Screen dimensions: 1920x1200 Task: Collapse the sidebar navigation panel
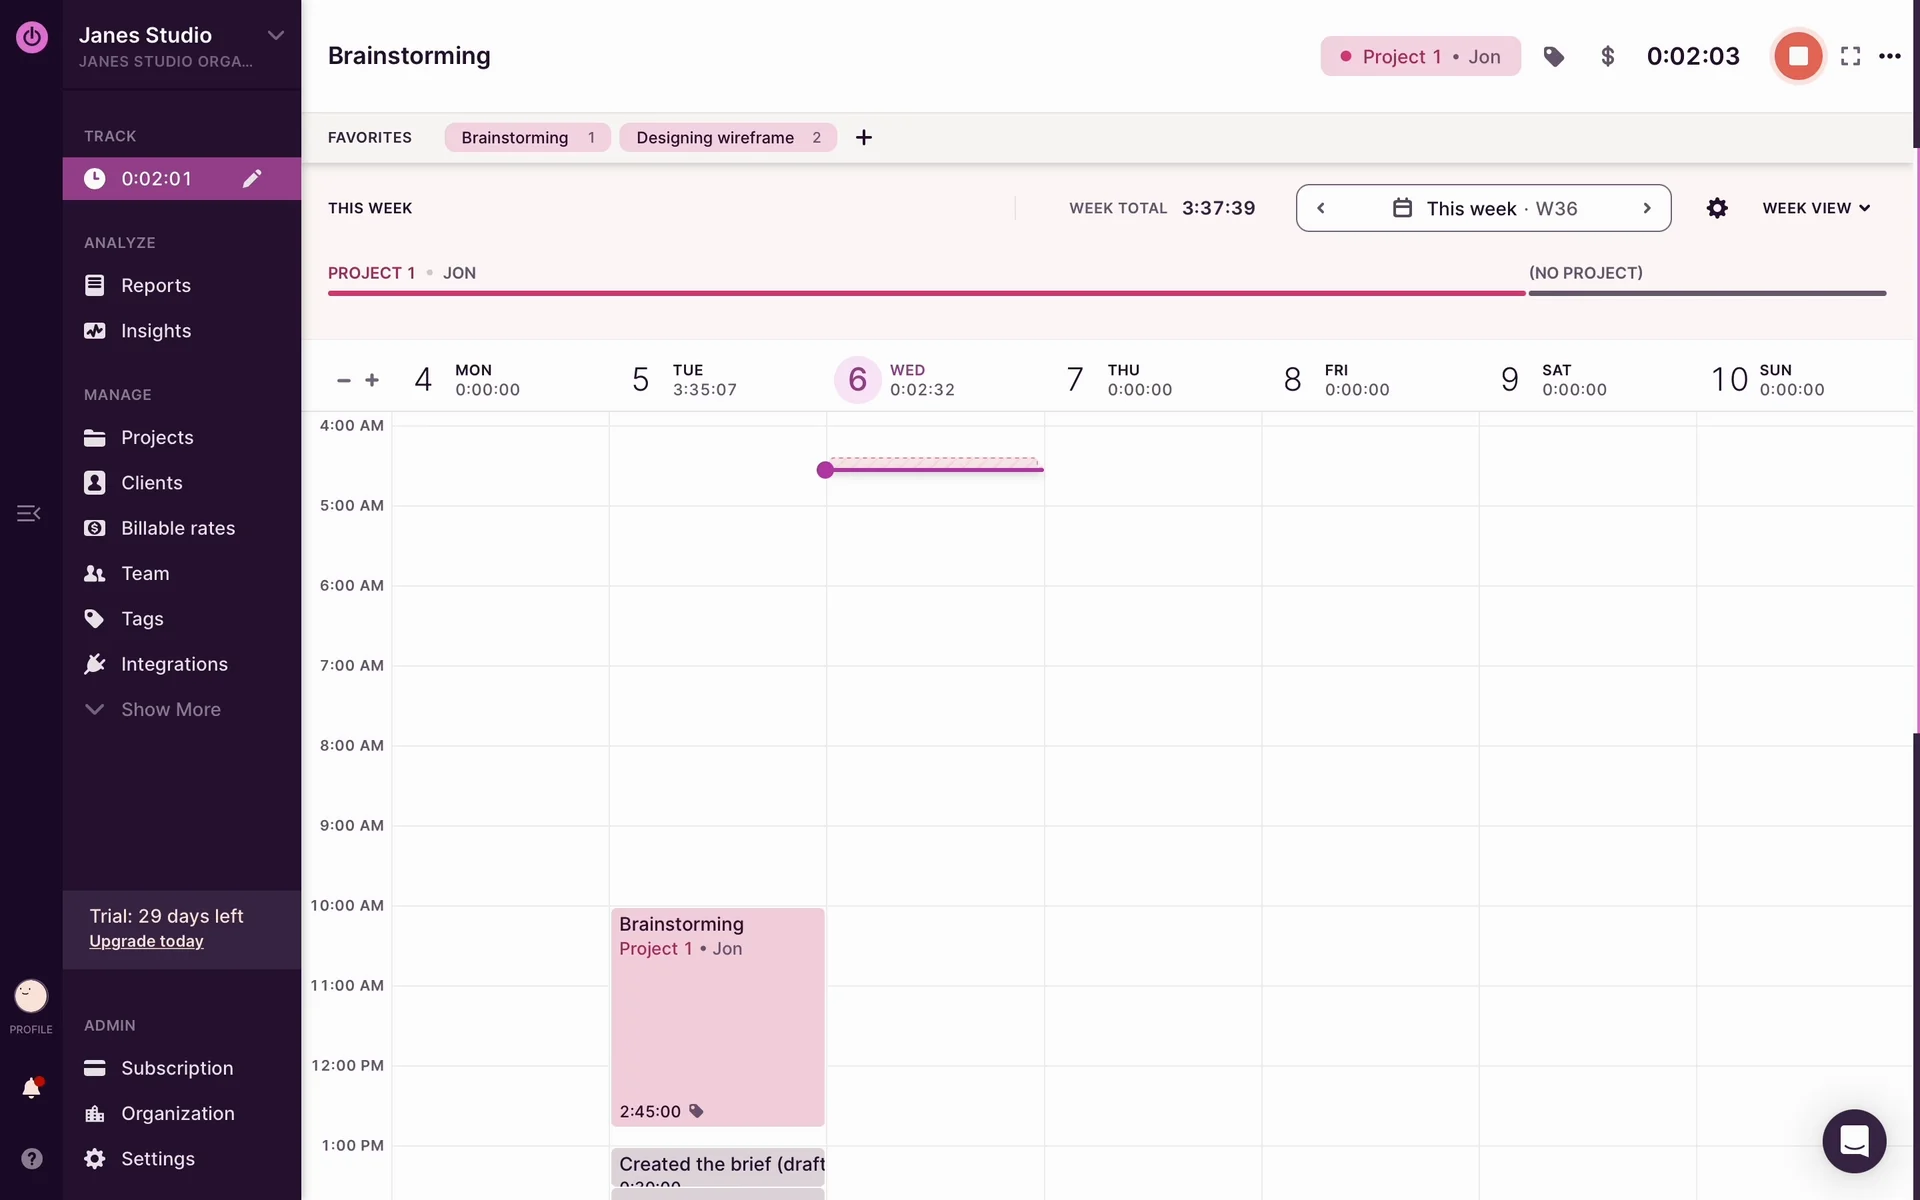[28, 513]
